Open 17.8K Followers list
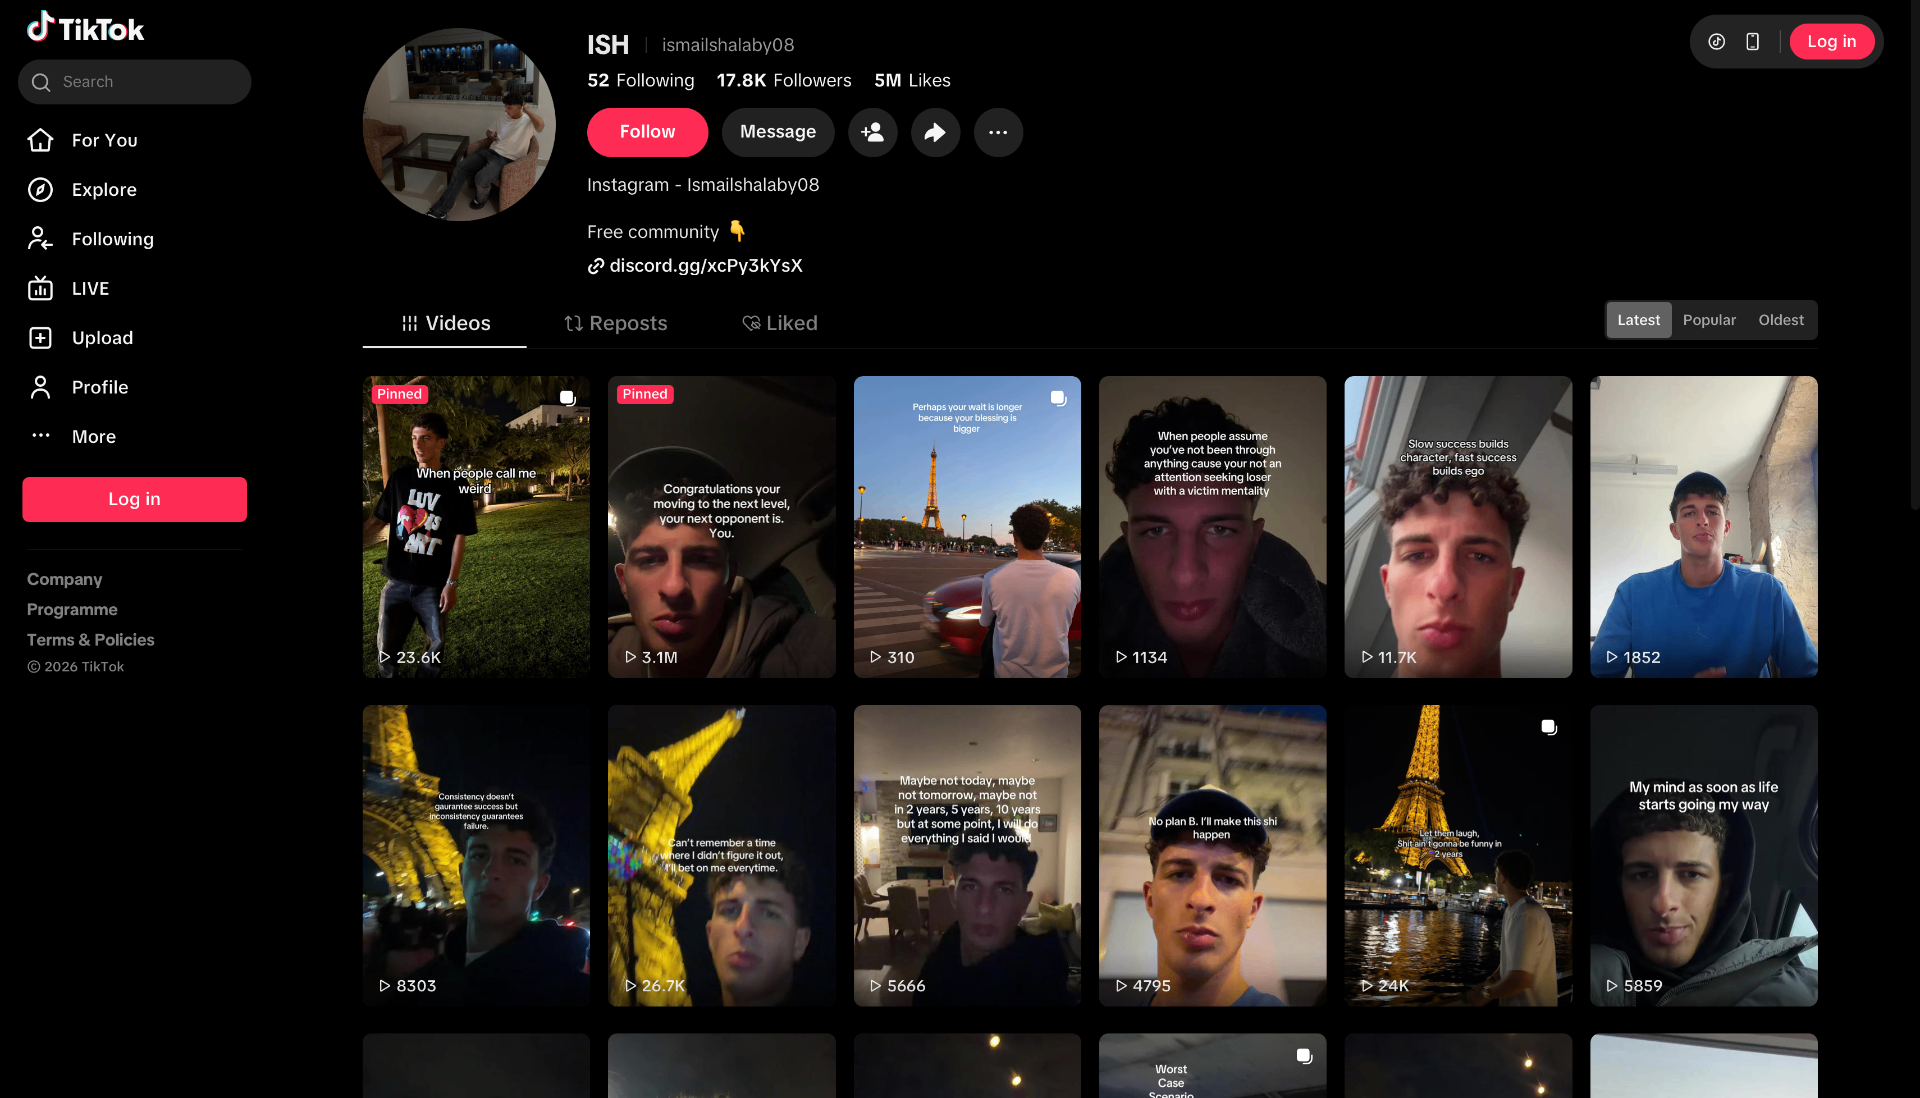The image size is (1920, 1098). [784, 81]
